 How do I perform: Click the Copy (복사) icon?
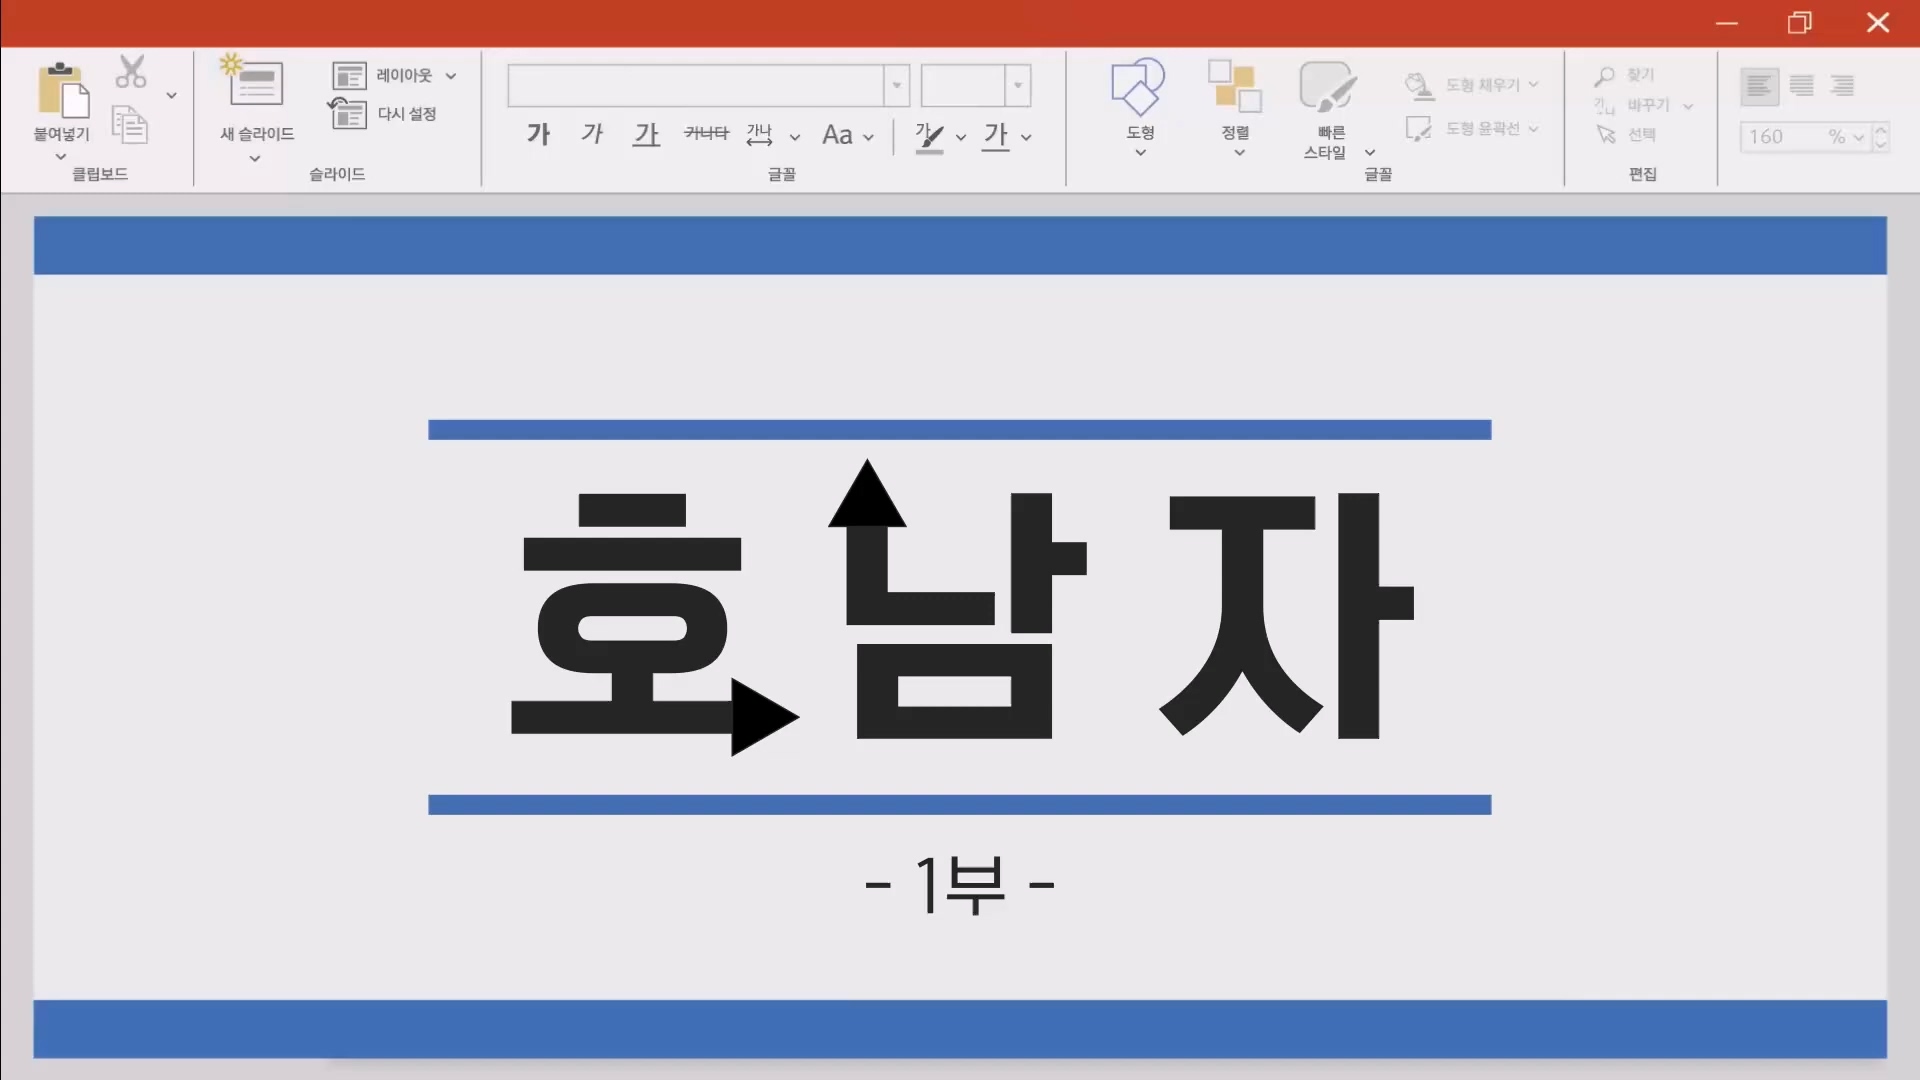(128, 125)
